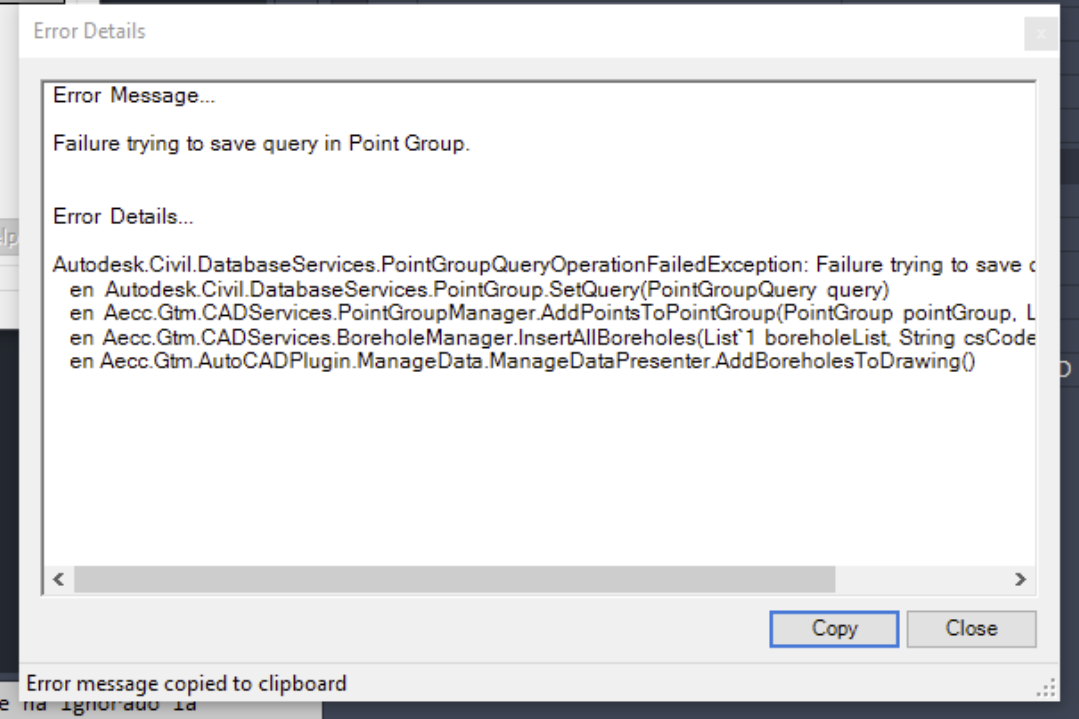Click the left scroll arrow
The image size is (1079, 719).
[57, 580]
